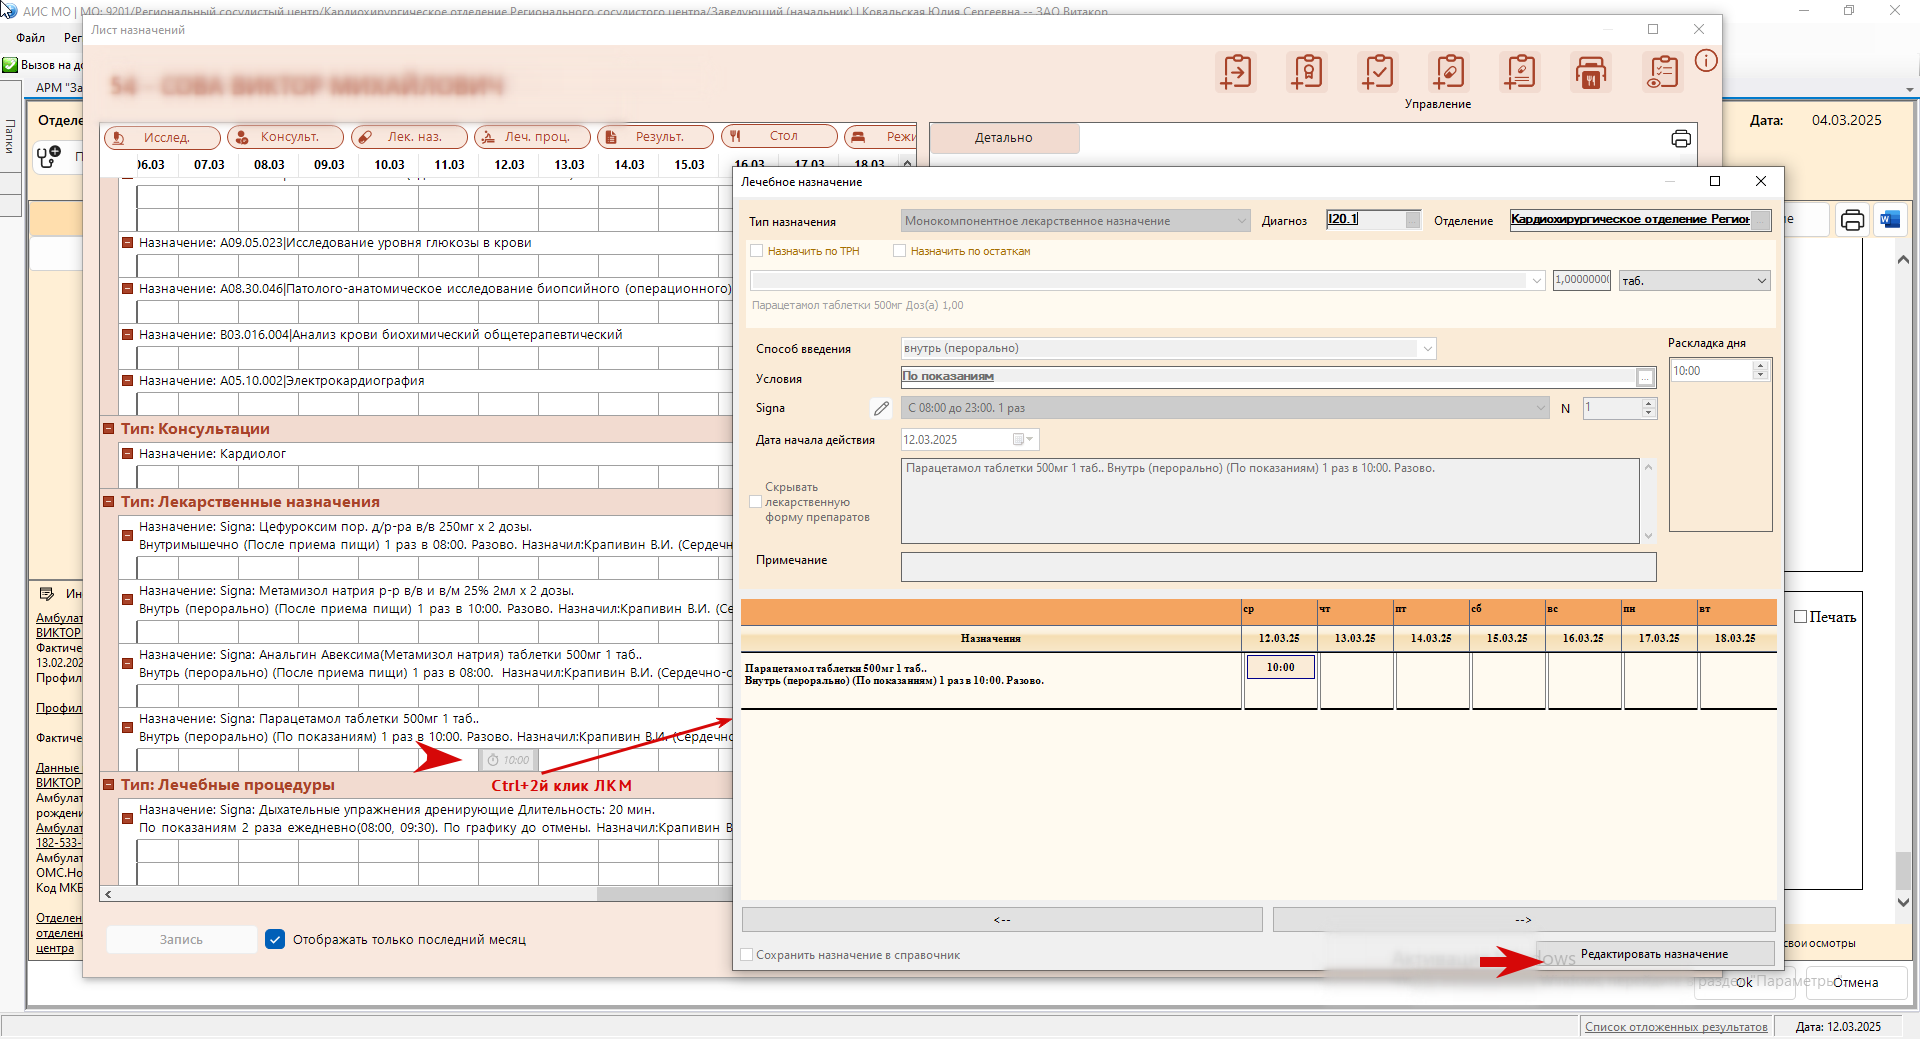Click the checklist-with-eye view icon

tap(1662, 72)
